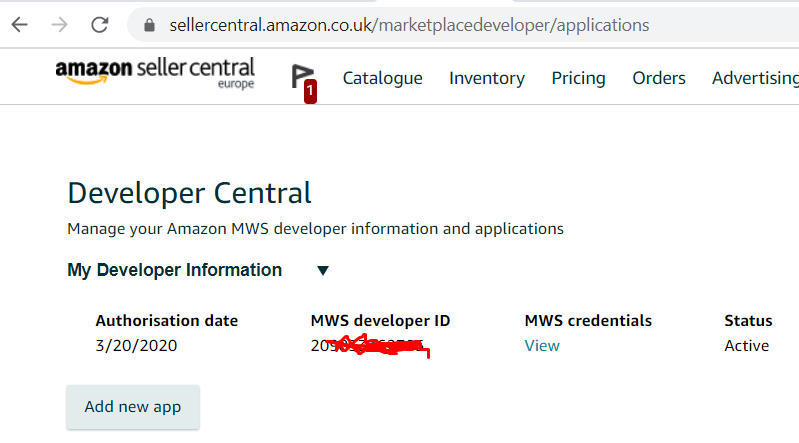
Task: Click the Add new app button
Action: 133,407
